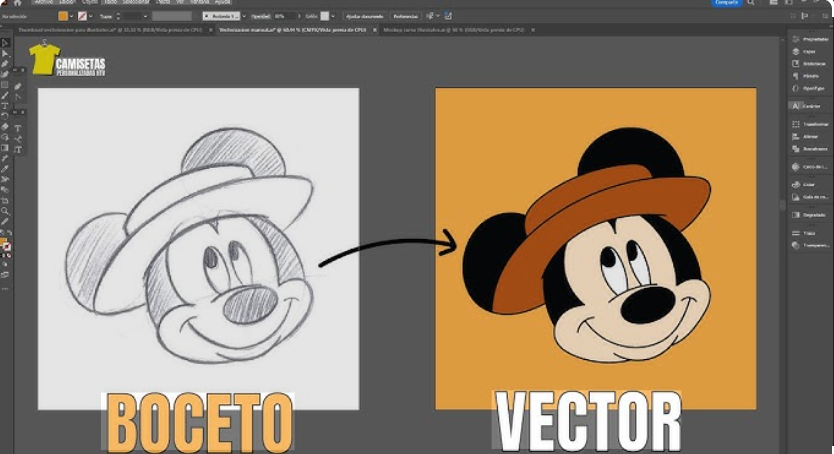Open the Bibliotecas panel

809,64
